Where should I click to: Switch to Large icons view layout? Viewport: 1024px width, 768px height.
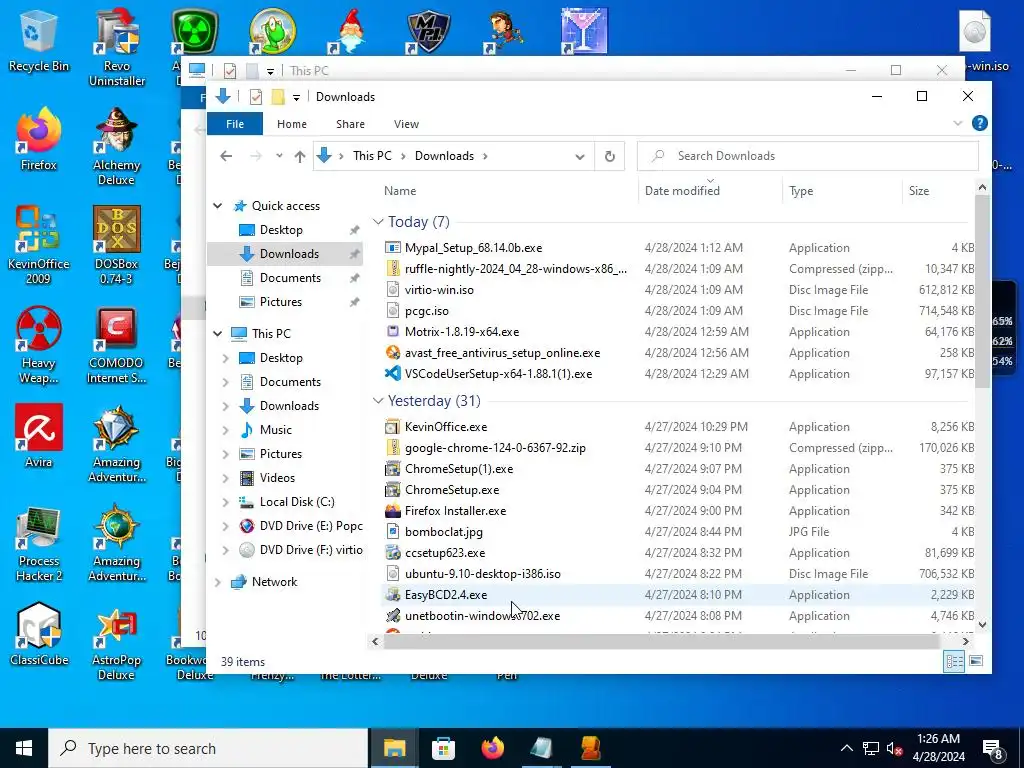tap(976, 662)
